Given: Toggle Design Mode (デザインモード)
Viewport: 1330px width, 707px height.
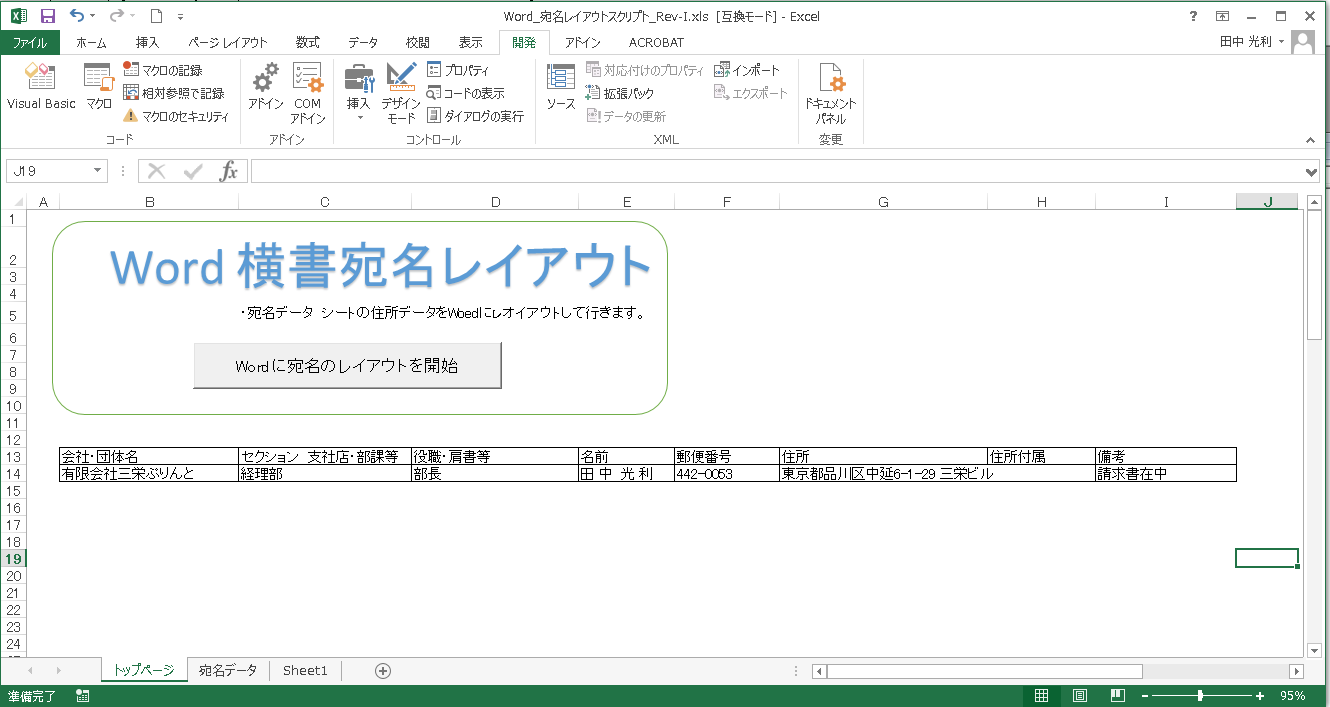Looking at the screenshot, I should click(x=401, y=93).
